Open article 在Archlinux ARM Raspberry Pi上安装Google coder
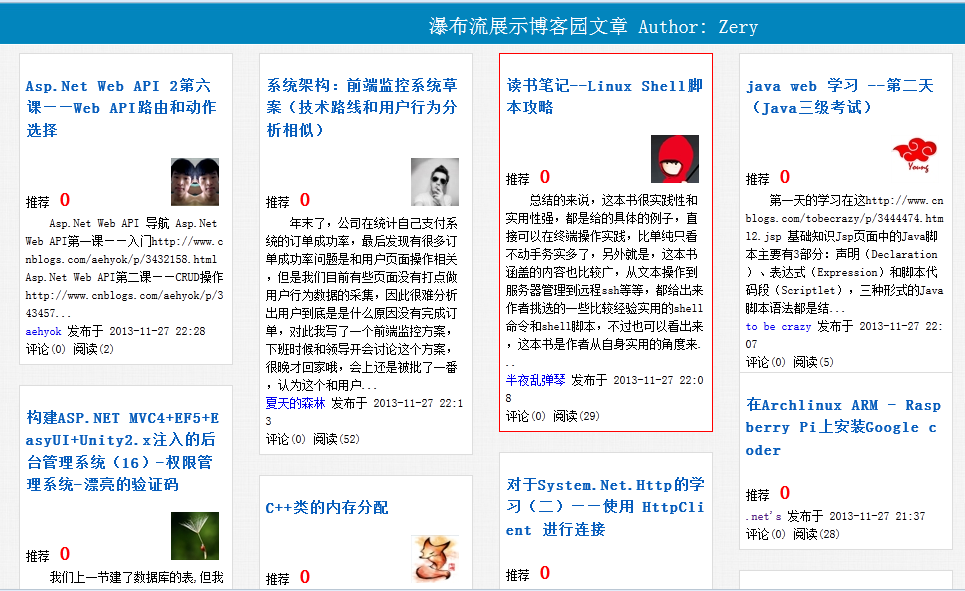Image resolution: width=965 pixels, height=591 pixels. [x=843, y=427]
